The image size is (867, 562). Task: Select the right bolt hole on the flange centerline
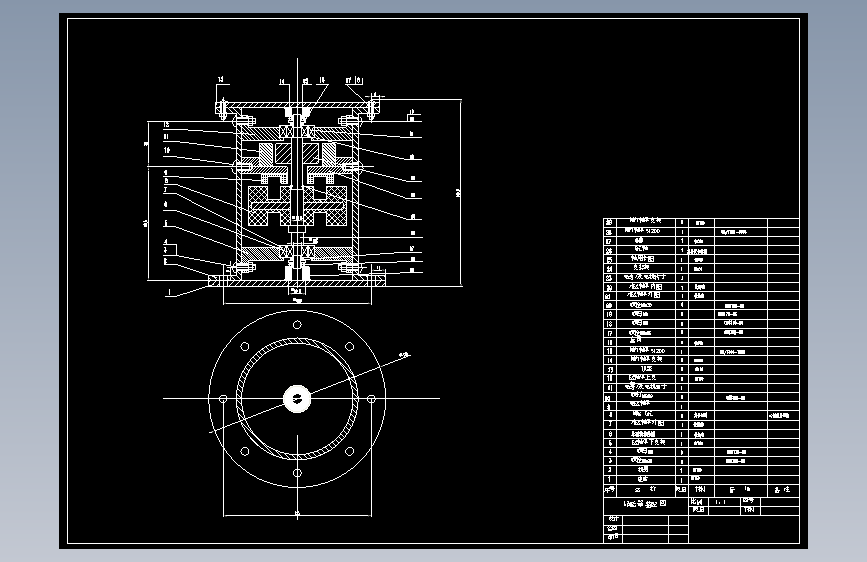coord(371,399)
